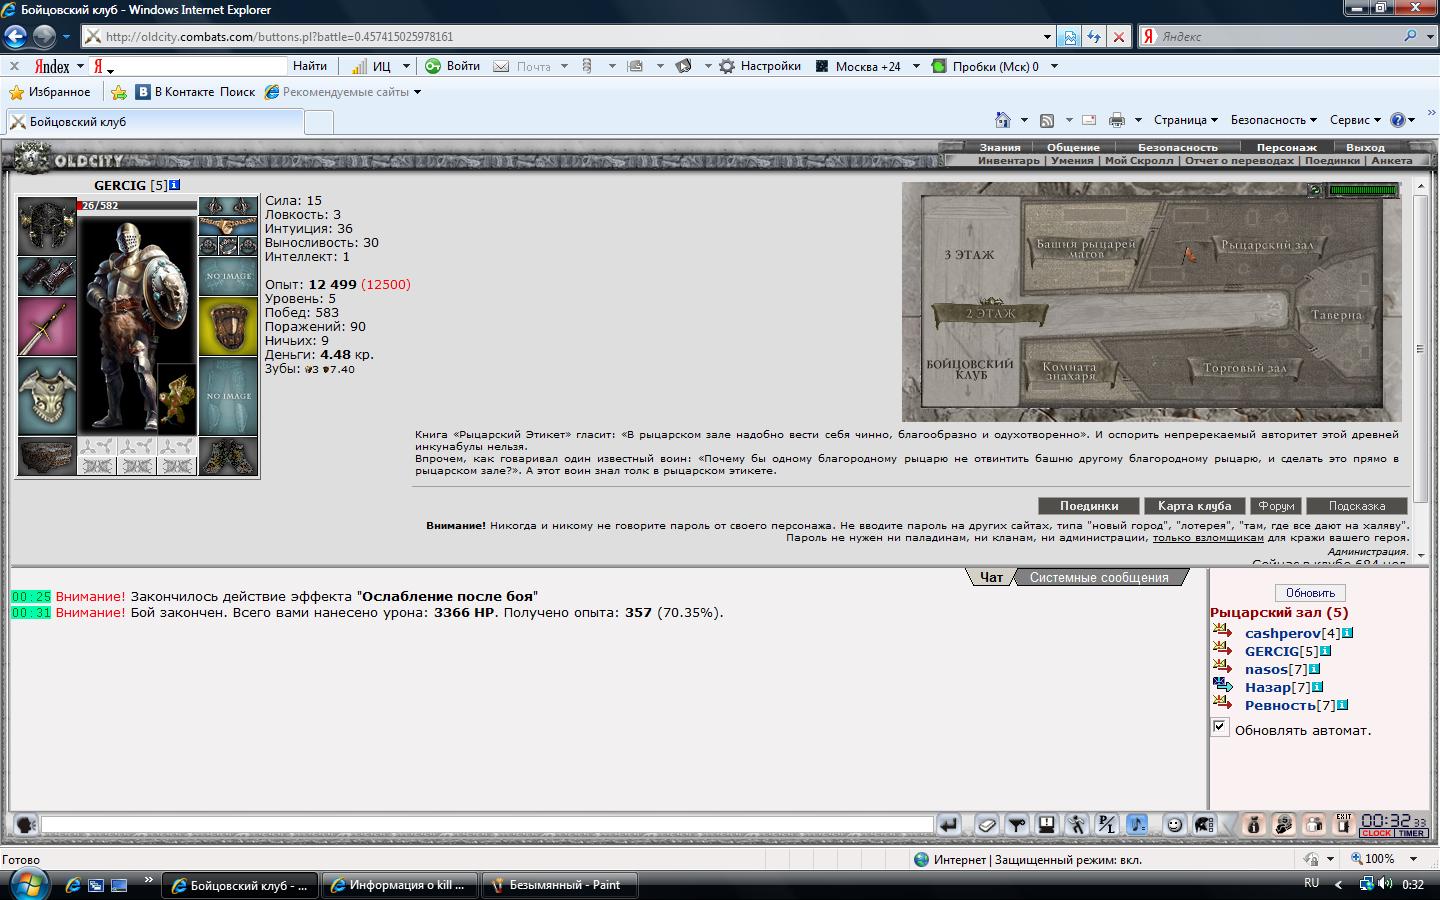Click the earrings equipment slot
This screenshot has height=900, width=1440.
pyautogui.click(x=228, y=206)
